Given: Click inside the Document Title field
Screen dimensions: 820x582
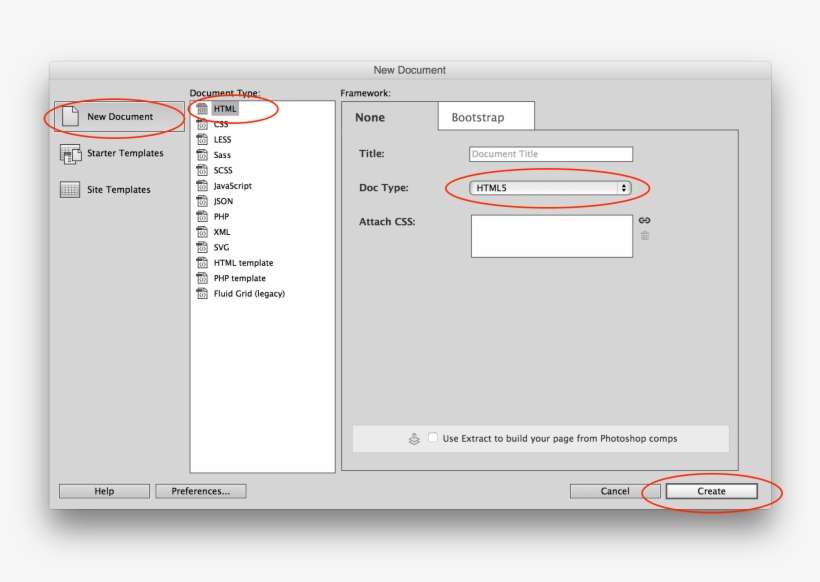Looking at the screenshot, I should pos(550,153).
